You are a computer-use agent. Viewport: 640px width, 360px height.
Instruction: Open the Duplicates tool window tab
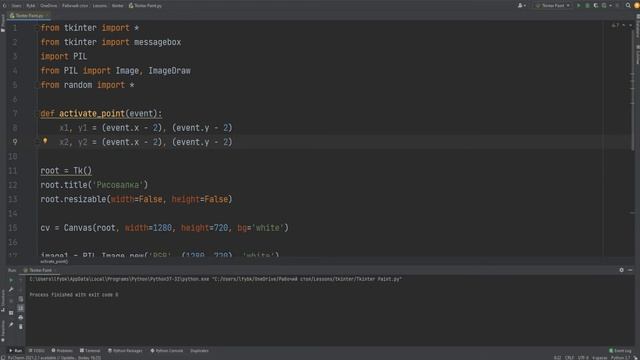(x=199, y=351)
